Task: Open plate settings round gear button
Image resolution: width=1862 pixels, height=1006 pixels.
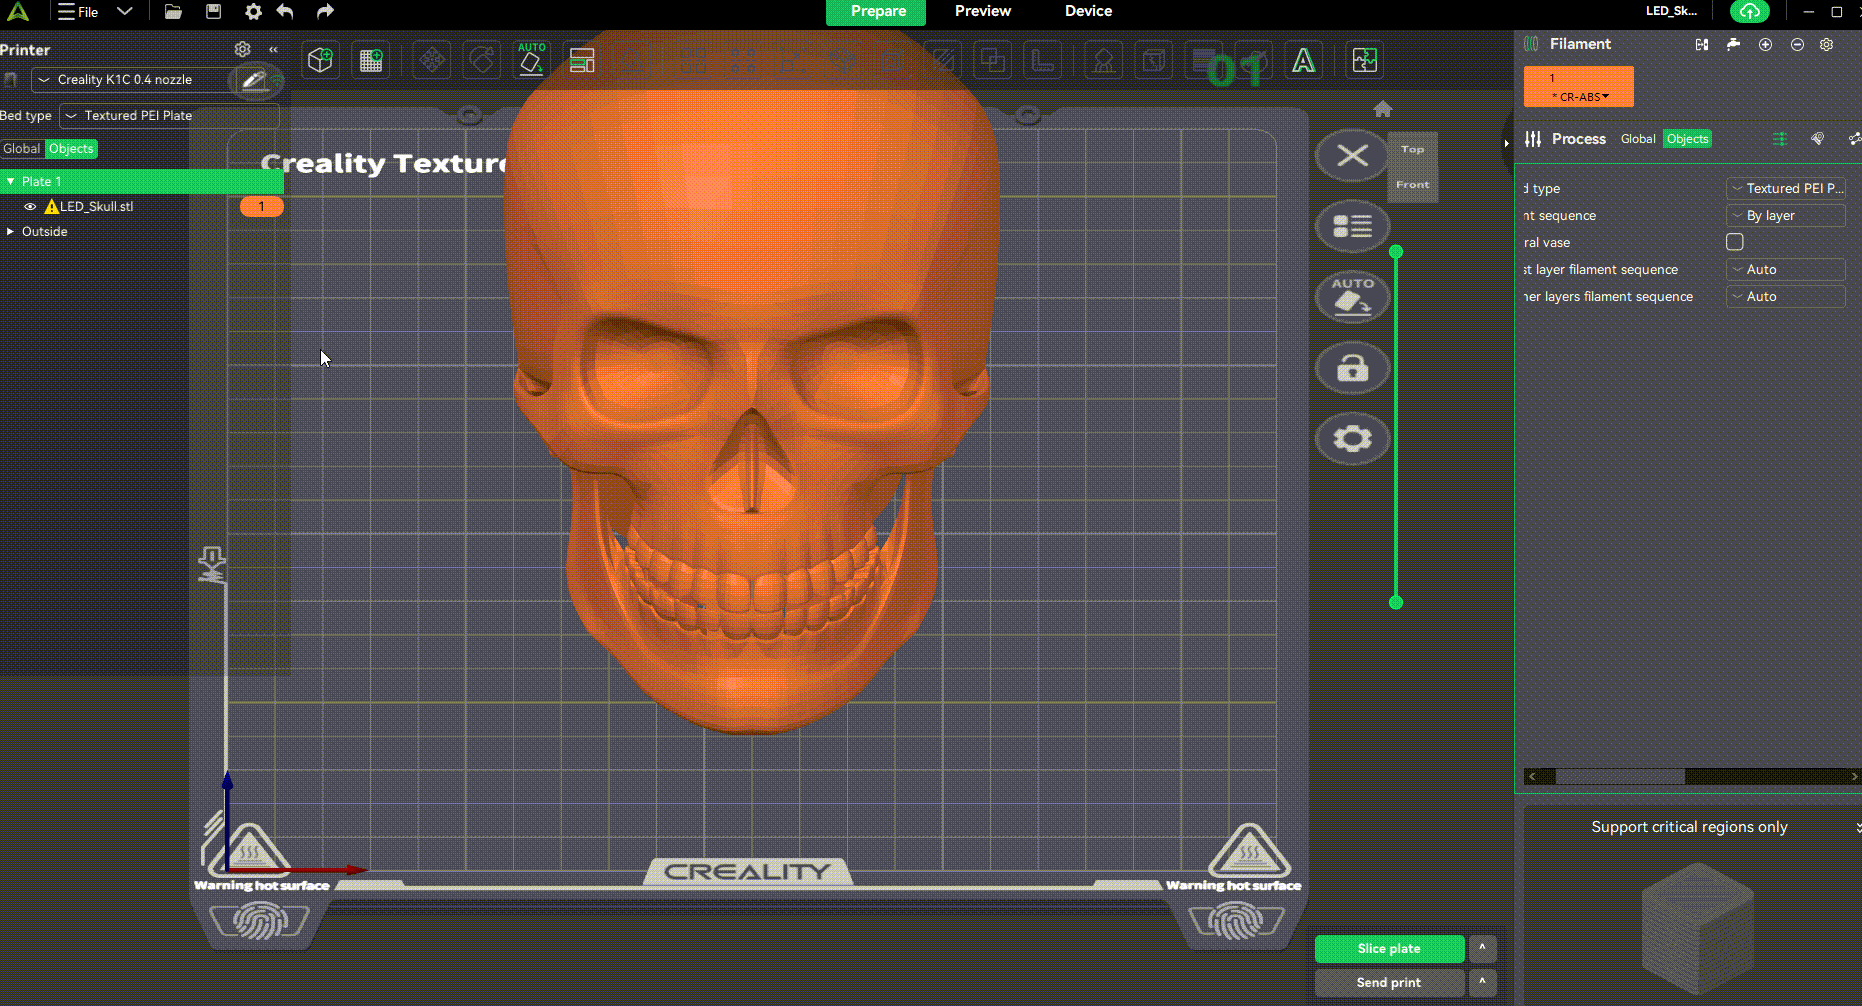Action: [1352, 439]
